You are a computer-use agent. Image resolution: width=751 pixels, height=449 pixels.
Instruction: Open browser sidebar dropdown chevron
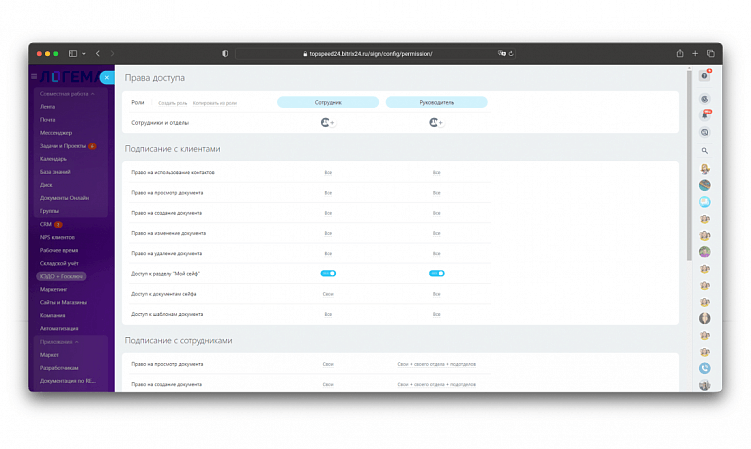click(84, 54)
